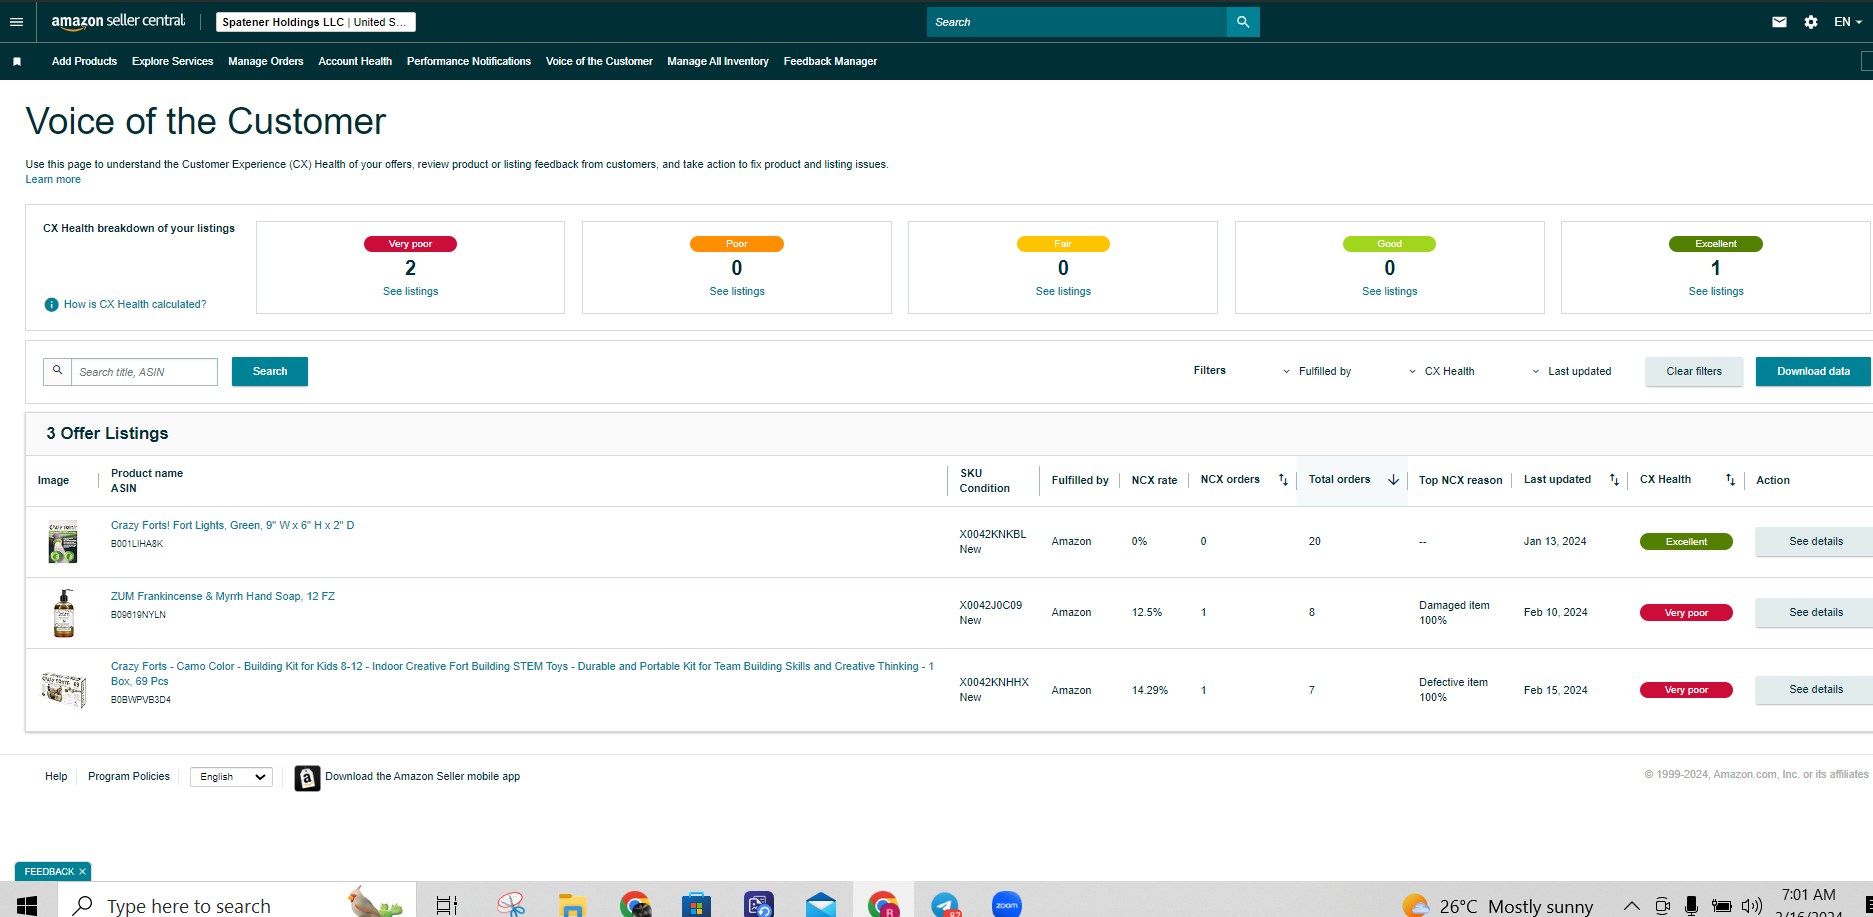This screenshot has height=917, width=1873.
Task: Open Zoom from the taskbar
Action: click(1007, 905)
